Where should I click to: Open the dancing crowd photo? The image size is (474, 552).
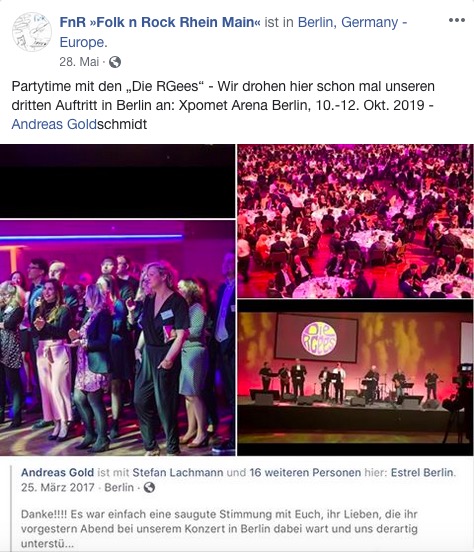[117, 338]
